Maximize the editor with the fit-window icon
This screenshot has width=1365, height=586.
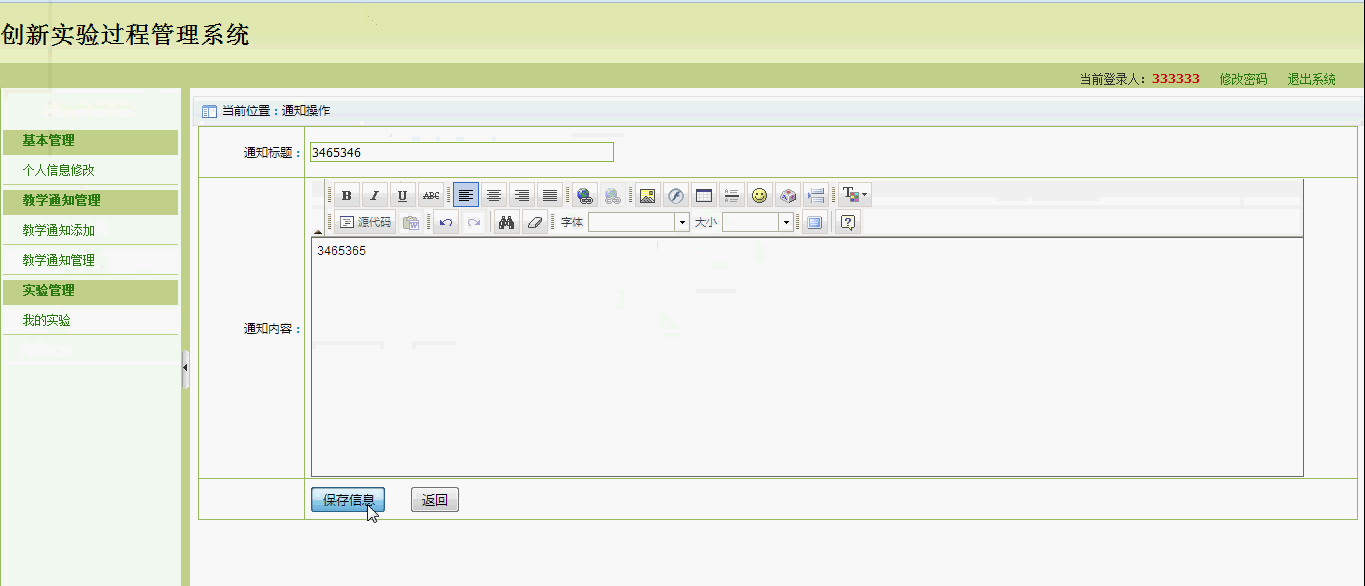point(814,222)
